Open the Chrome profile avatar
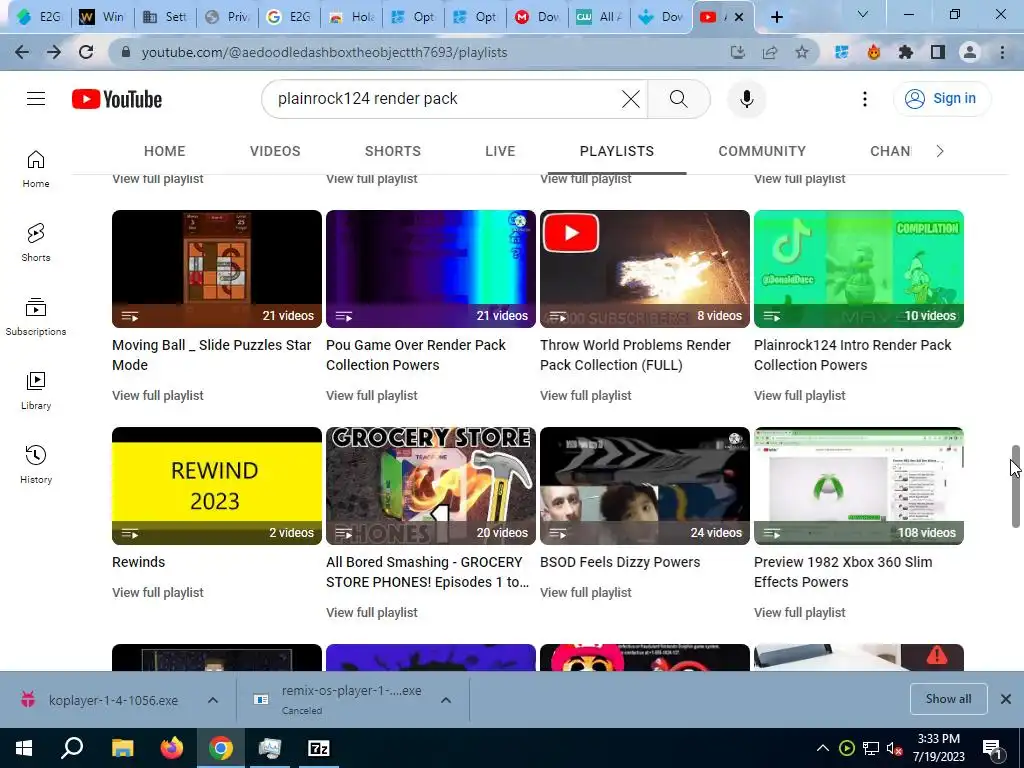The image size is (1024, 768). coord(970,52)
